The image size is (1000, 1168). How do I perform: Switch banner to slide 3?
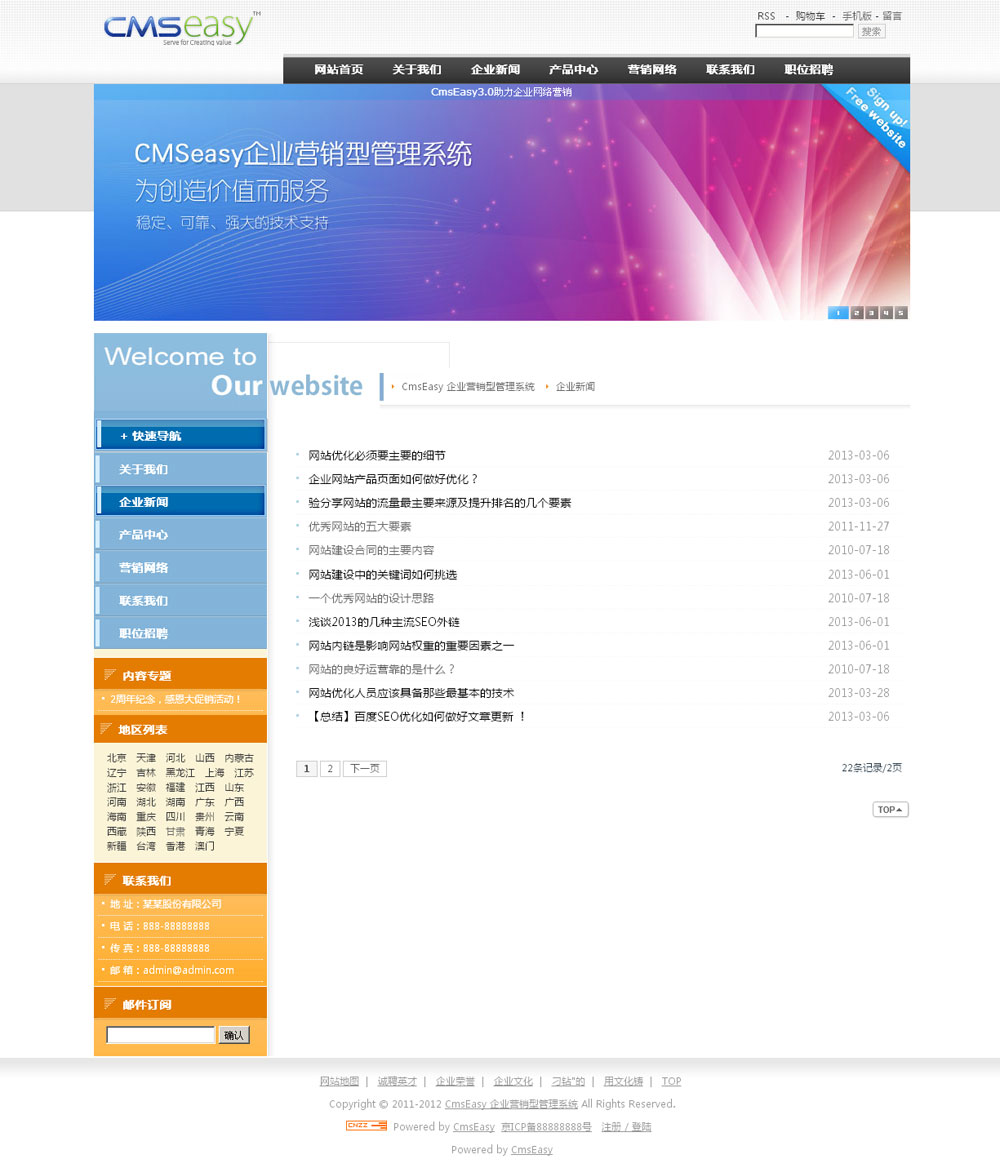(871, 313)
